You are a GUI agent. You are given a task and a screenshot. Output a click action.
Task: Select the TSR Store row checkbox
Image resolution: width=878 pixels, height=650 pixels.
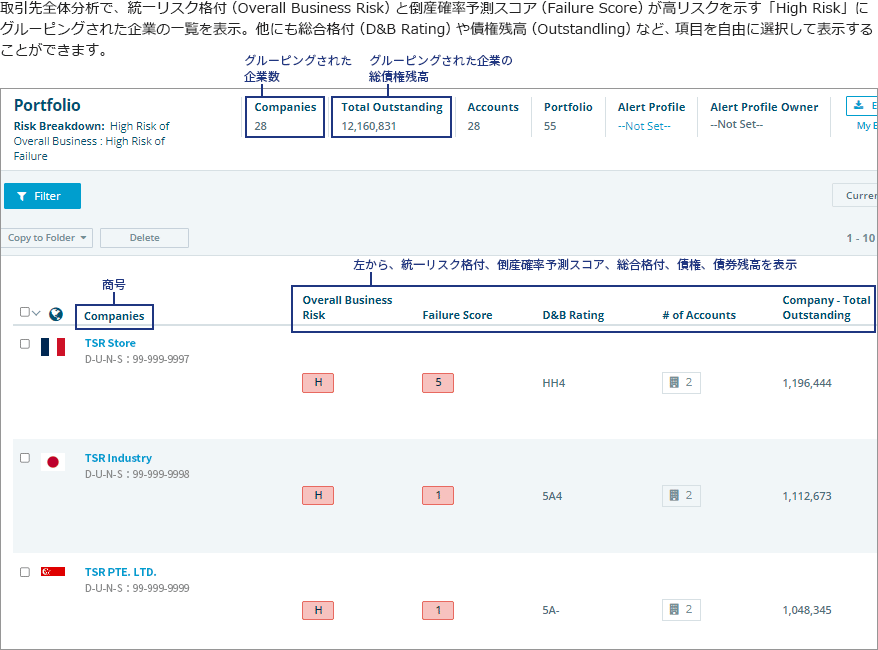click(25, 344)
